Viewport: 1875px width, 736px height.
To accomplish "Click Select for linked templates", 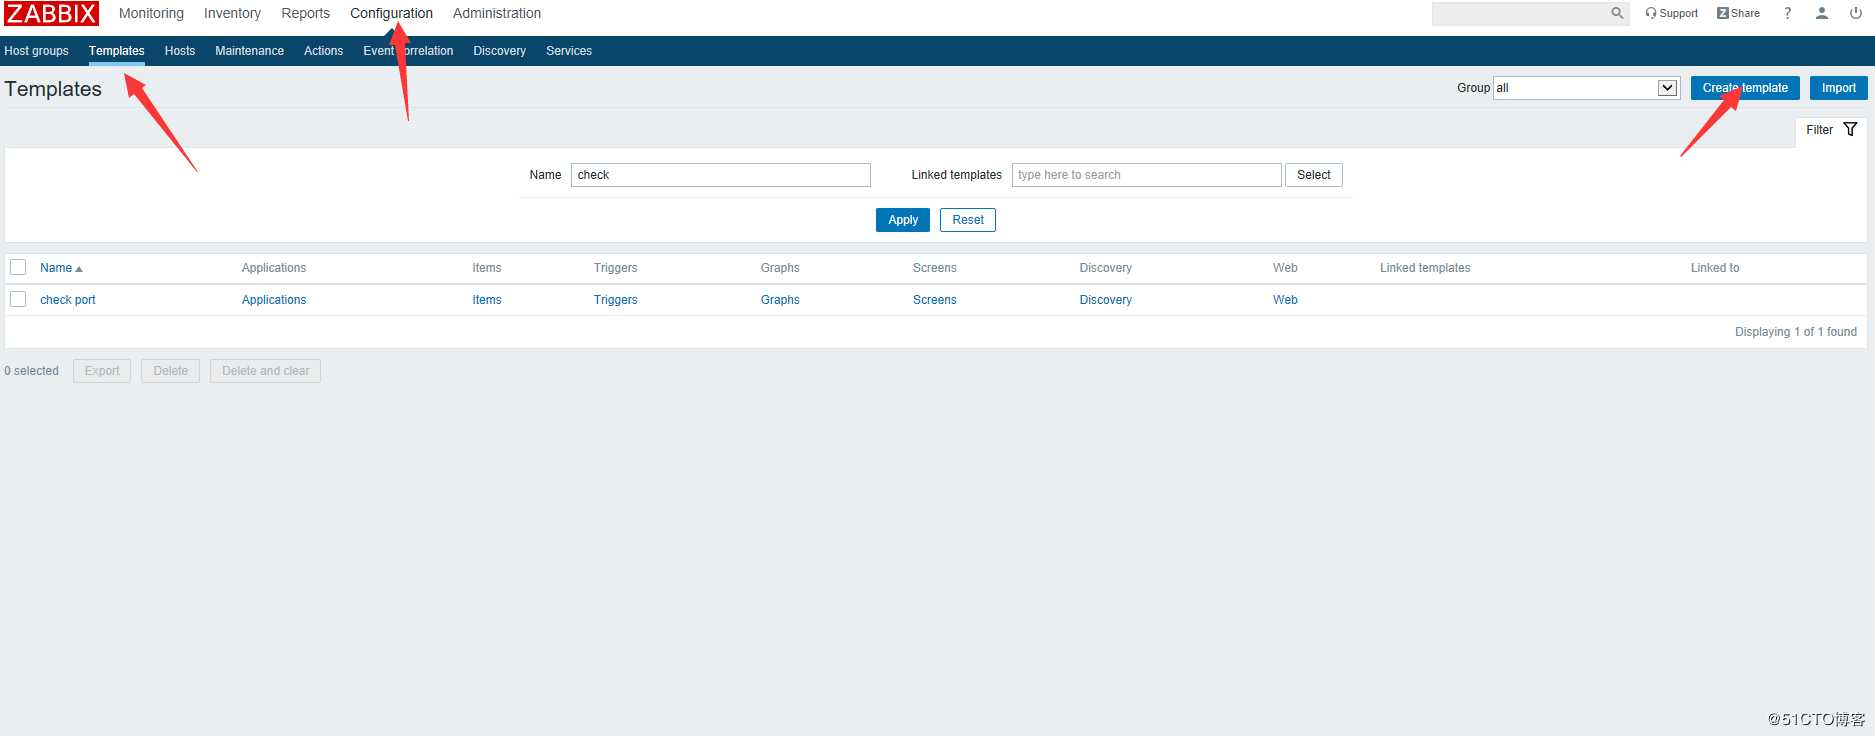I will click(1314, 175).
